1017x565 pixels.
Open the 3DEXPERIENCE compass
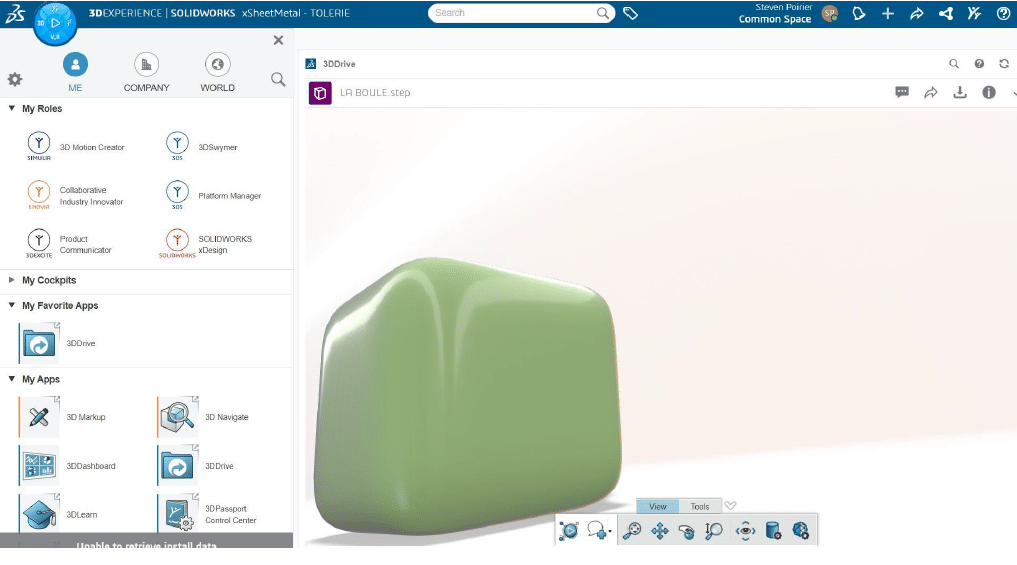coord(55,23)
